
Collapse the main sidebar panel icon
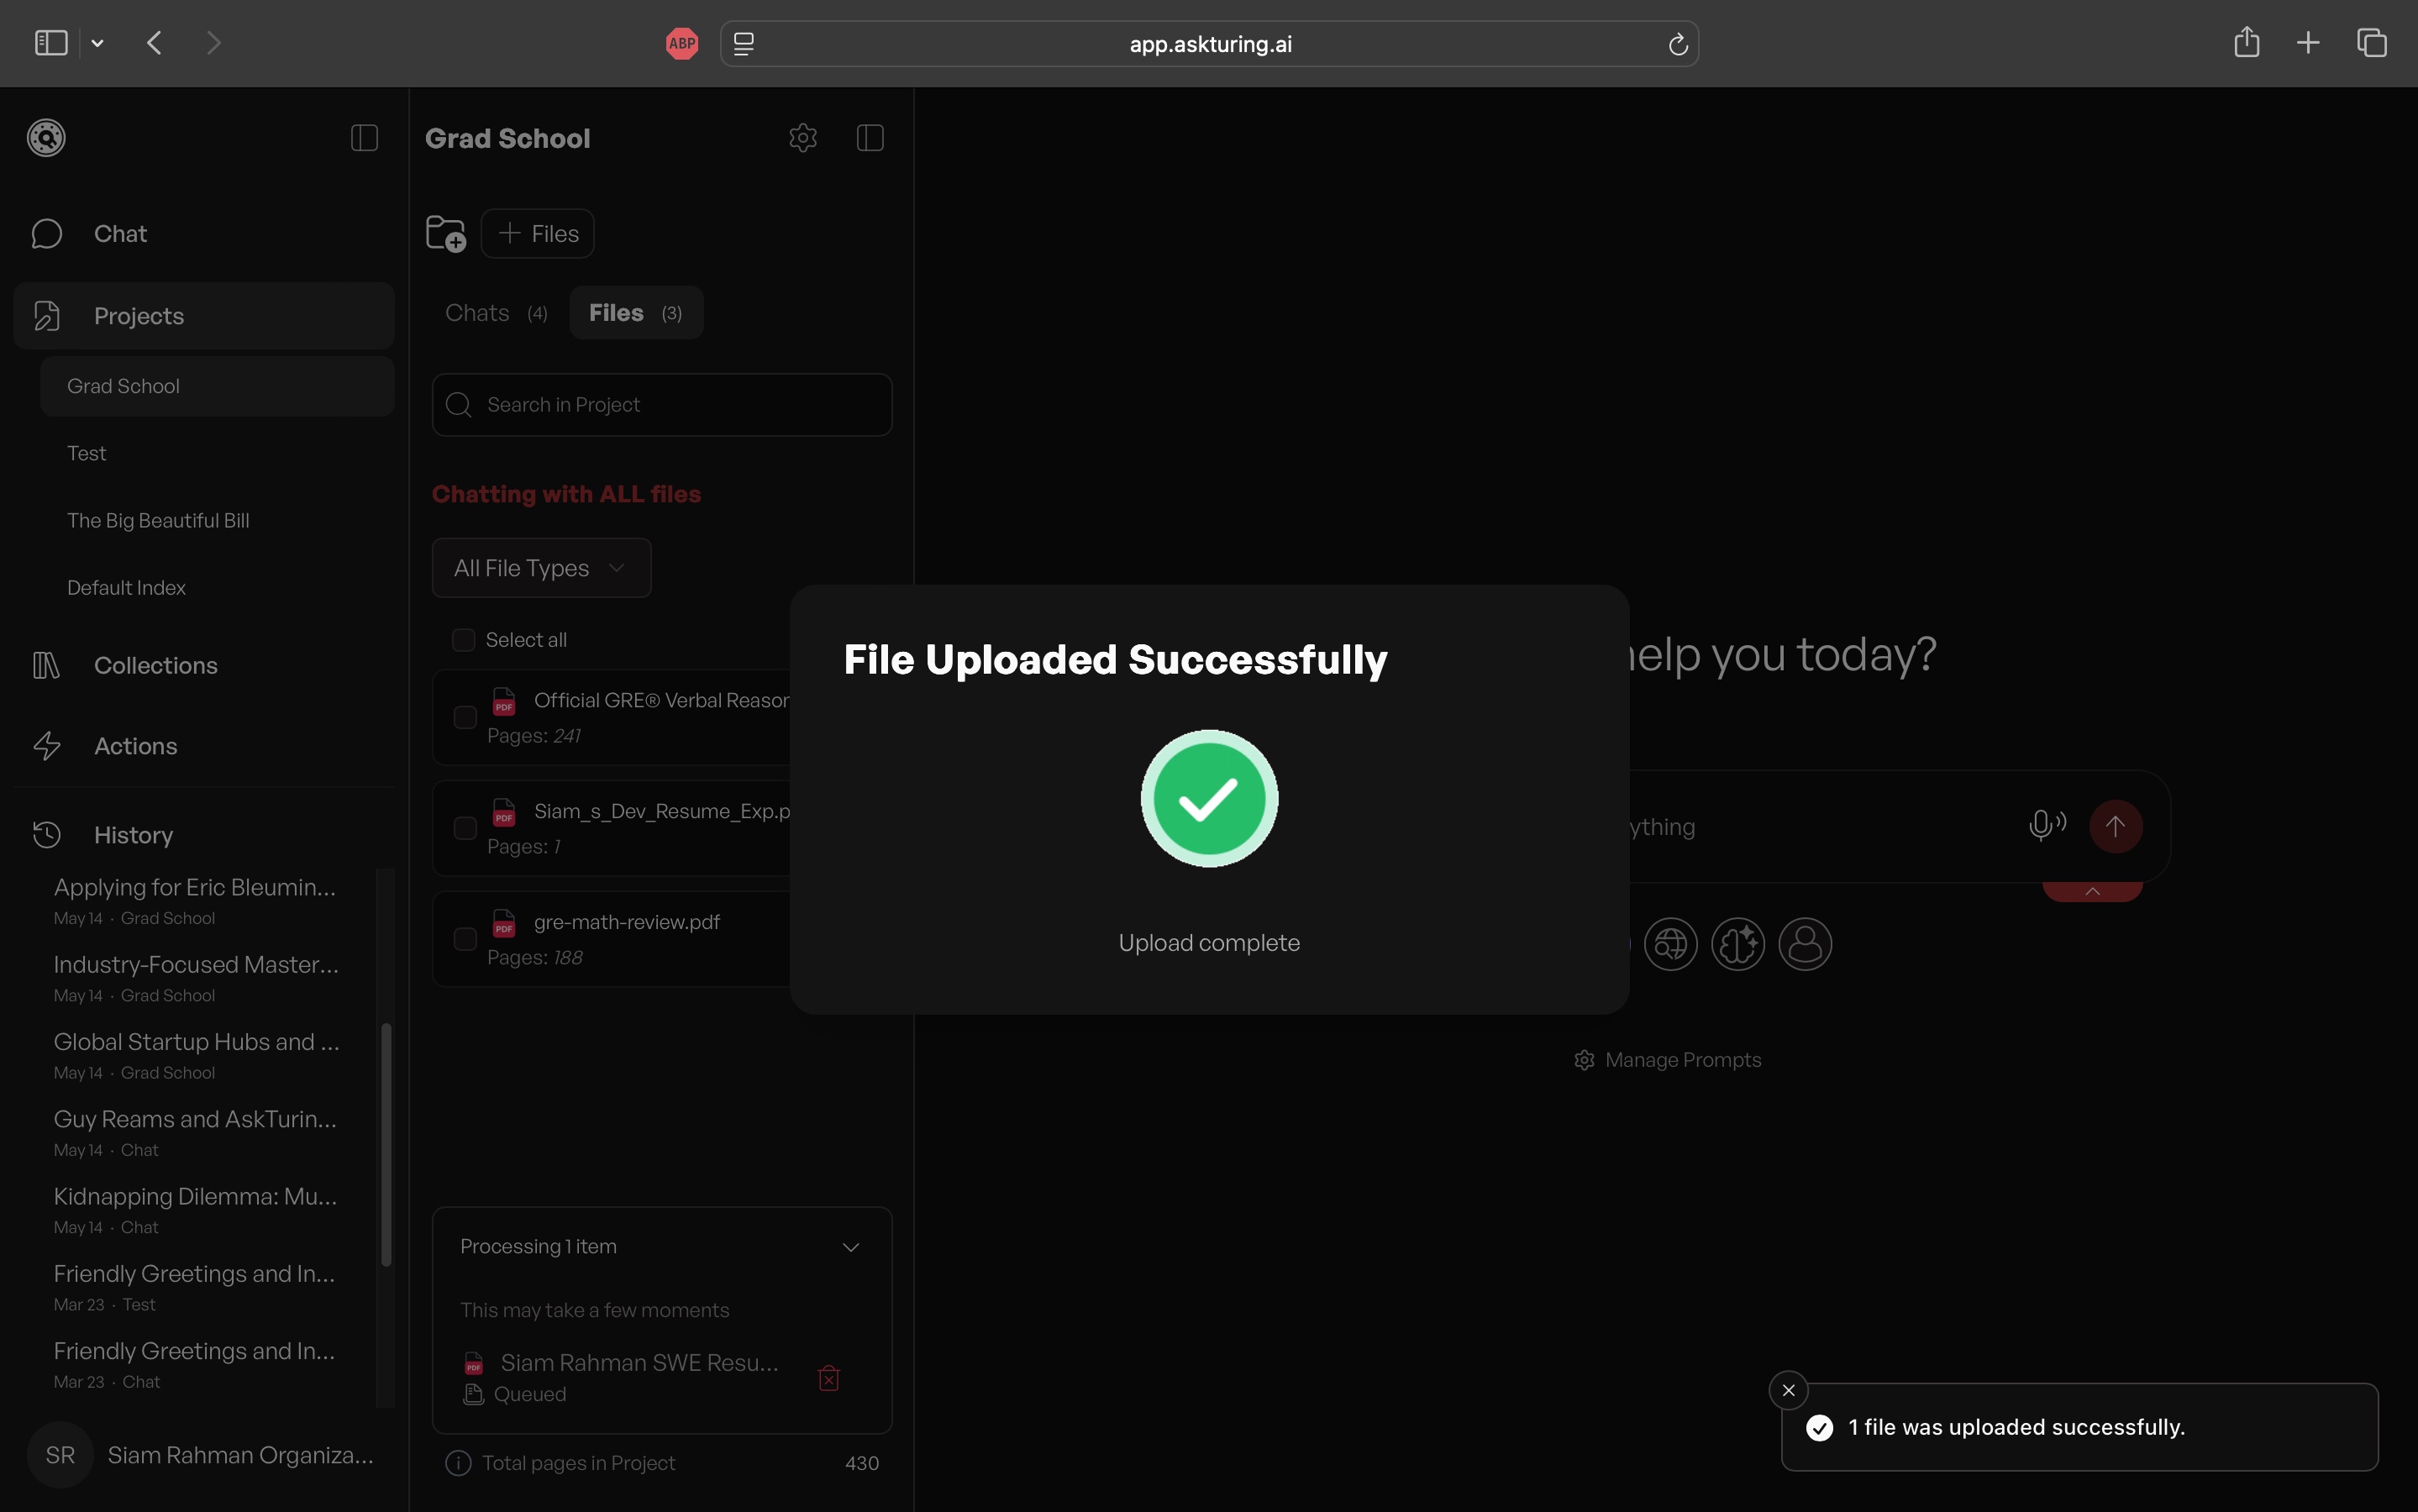364,138
